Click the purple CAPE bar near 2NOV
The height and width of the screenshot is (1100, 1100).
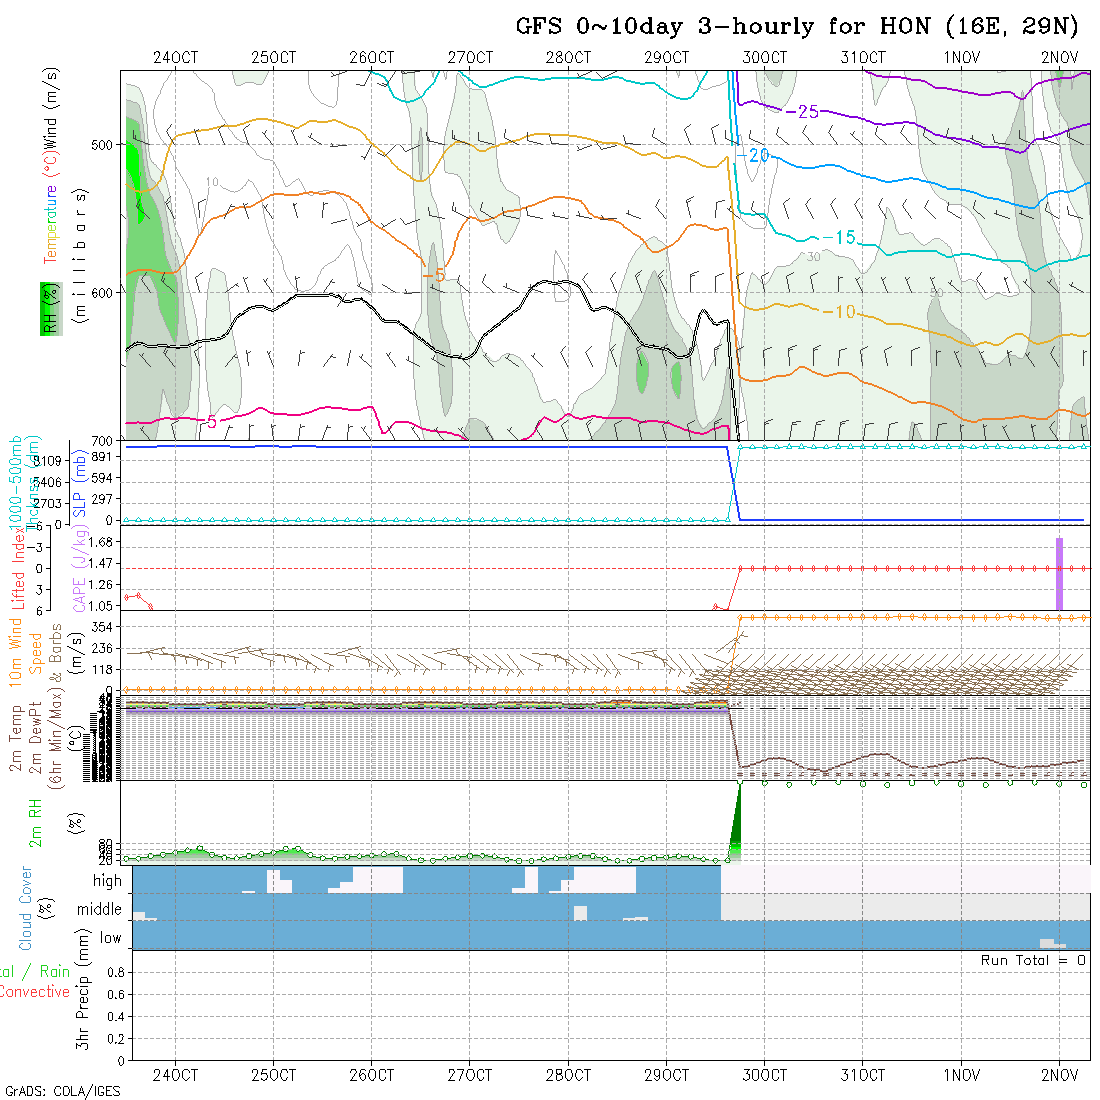[1059, 573]
